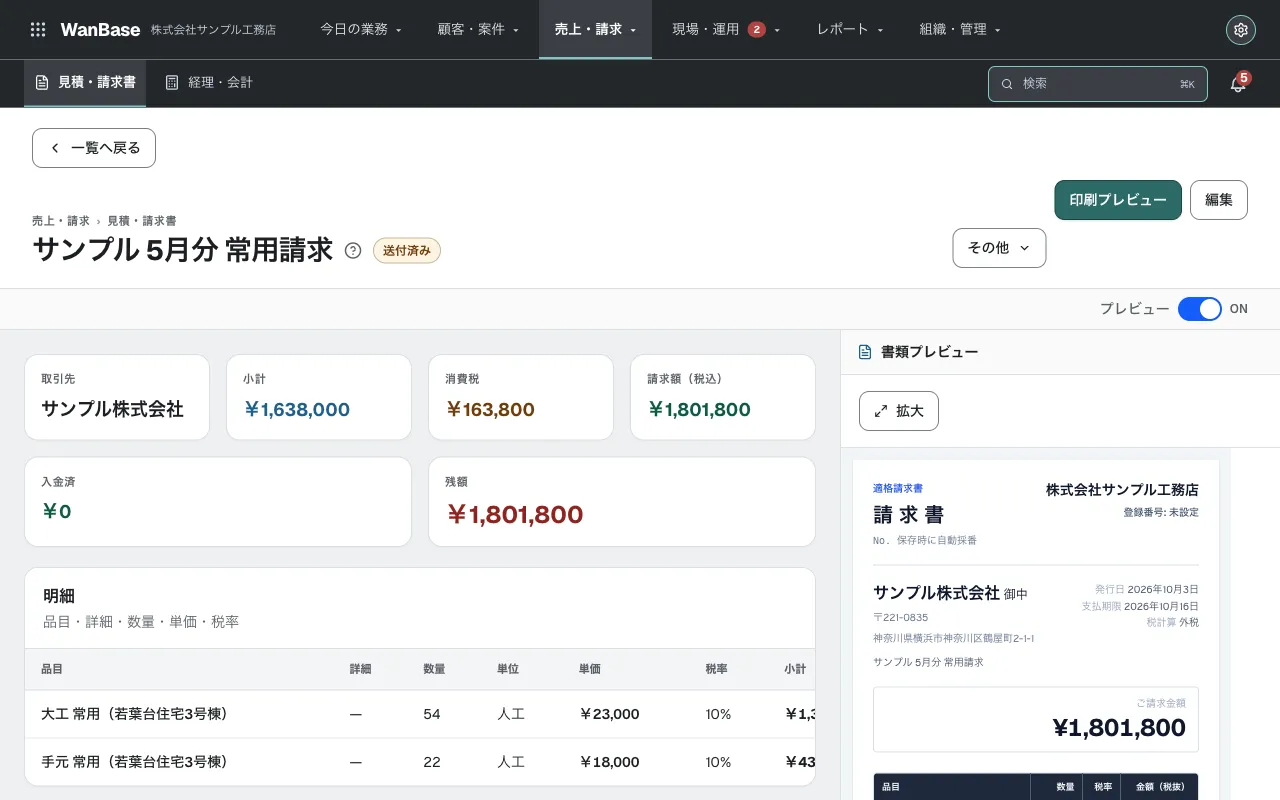Click the 取引先 サンプル株式会社 card
Screen dimensions: 1280x800
(x=117, y=397)
